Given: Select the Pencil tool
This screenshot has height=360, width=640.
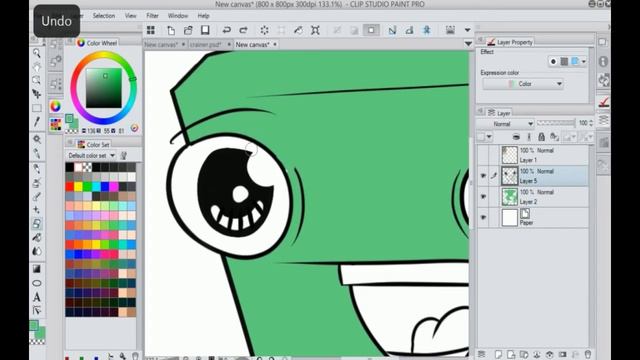Looking at the screenshot, I should point(37,168).
